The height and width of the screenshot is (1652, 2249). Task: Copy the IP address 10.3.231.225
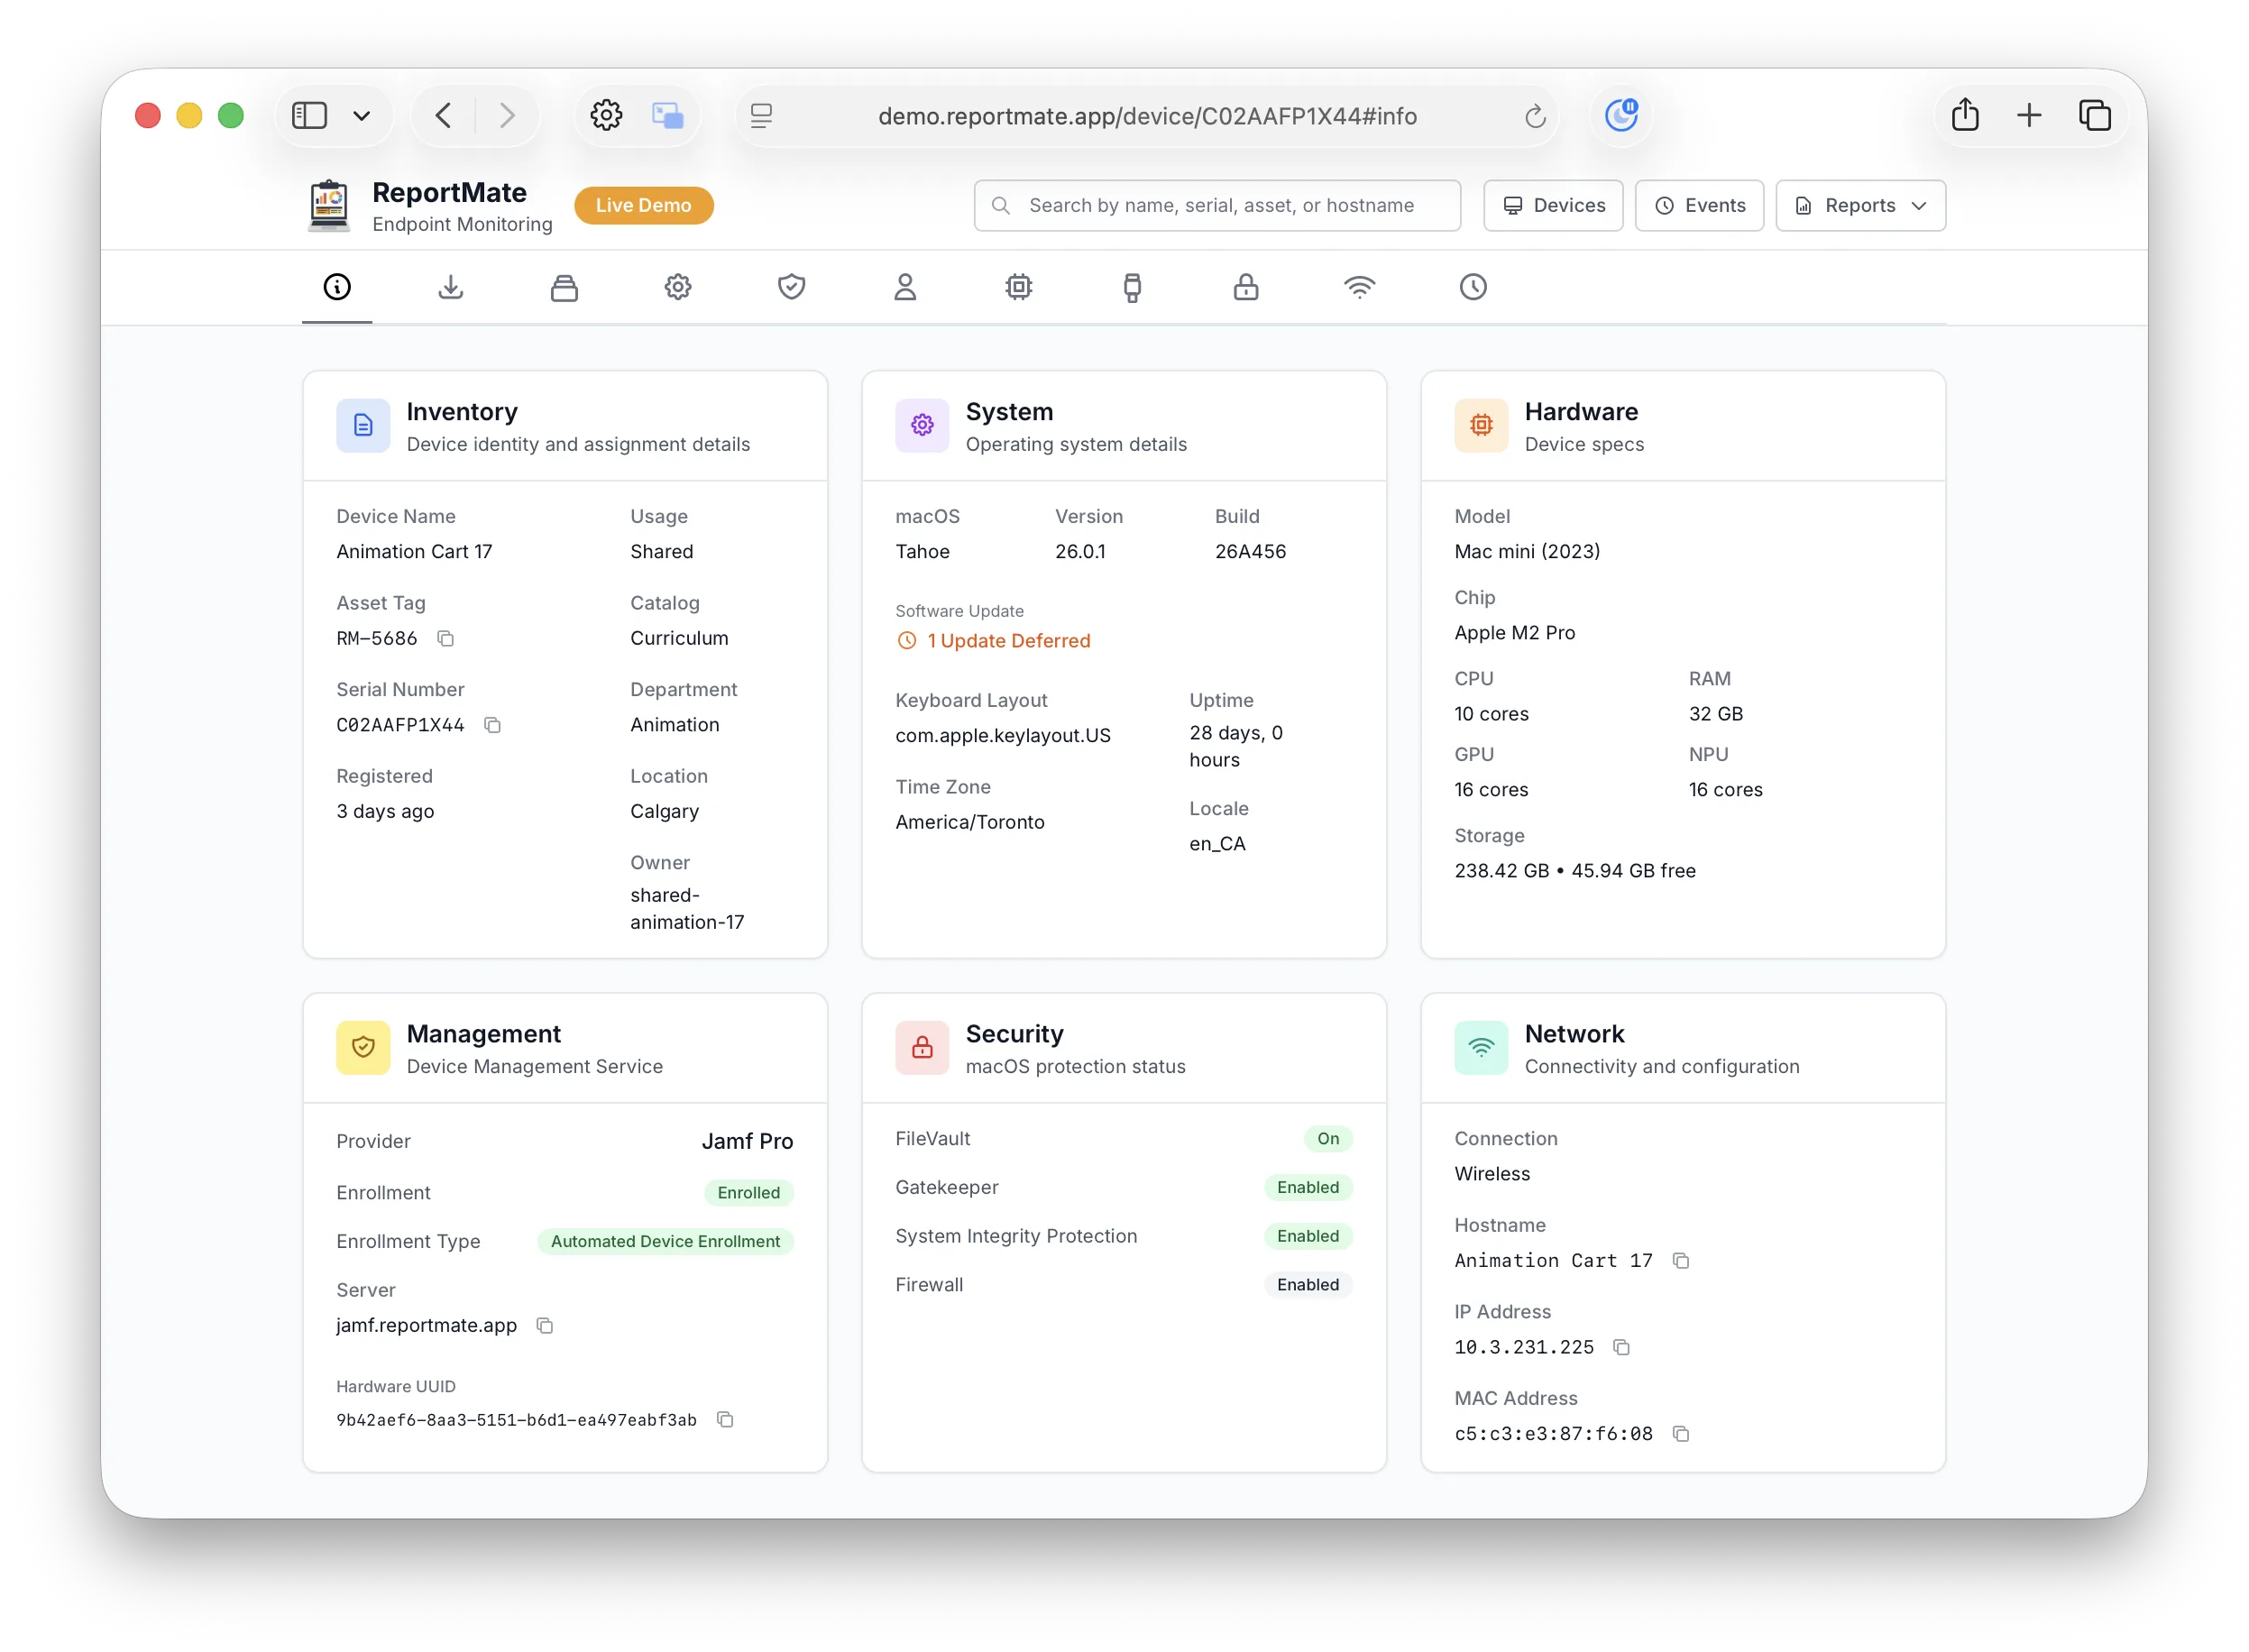pyautogui.click(x=1622, y=1347)
